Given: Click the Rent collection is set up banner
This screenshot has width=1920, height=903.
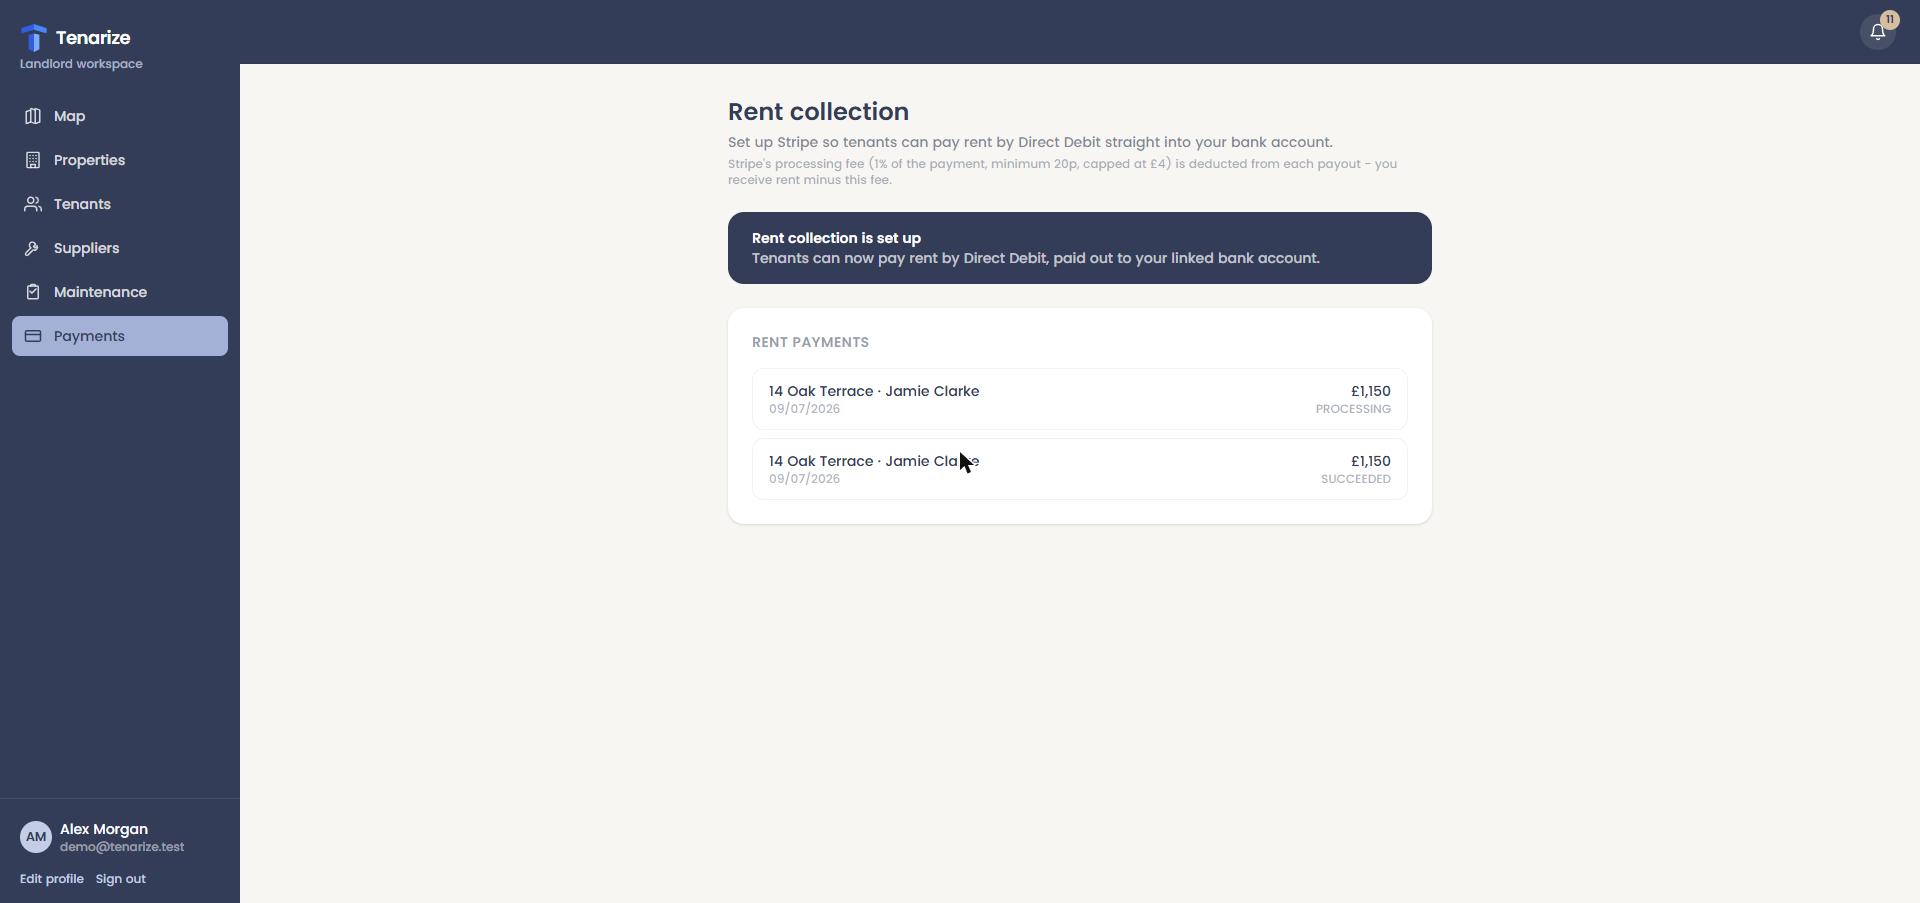Looking at the screenshot, I should point(1080,248).
